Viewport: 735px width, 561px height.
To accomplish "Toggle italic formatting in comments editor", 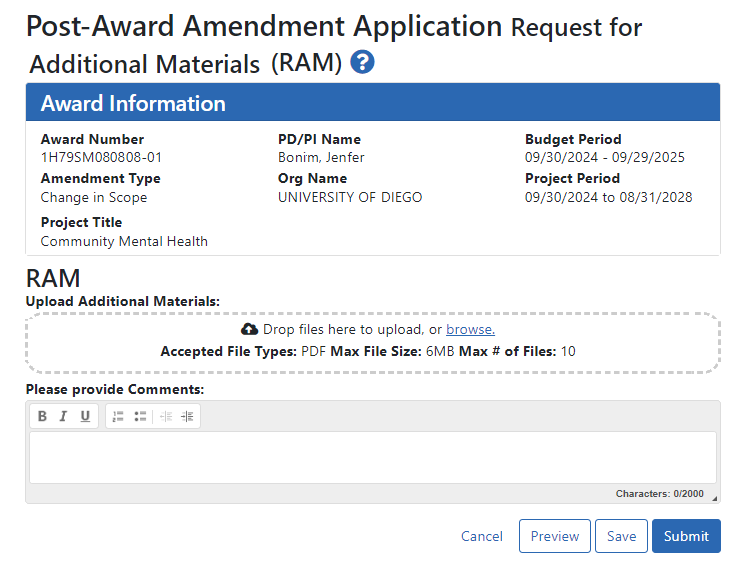I will click(x=63, y=416).
